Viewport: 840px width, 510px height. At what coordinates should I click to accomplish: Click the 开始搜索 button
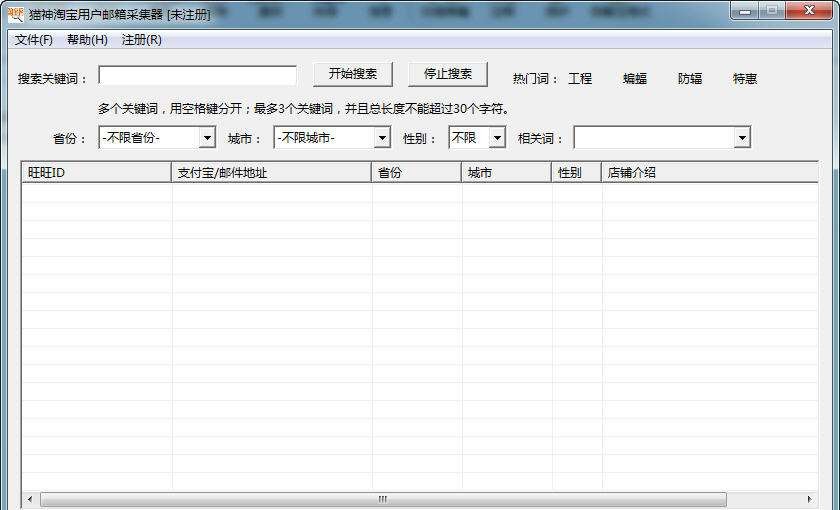353,74
